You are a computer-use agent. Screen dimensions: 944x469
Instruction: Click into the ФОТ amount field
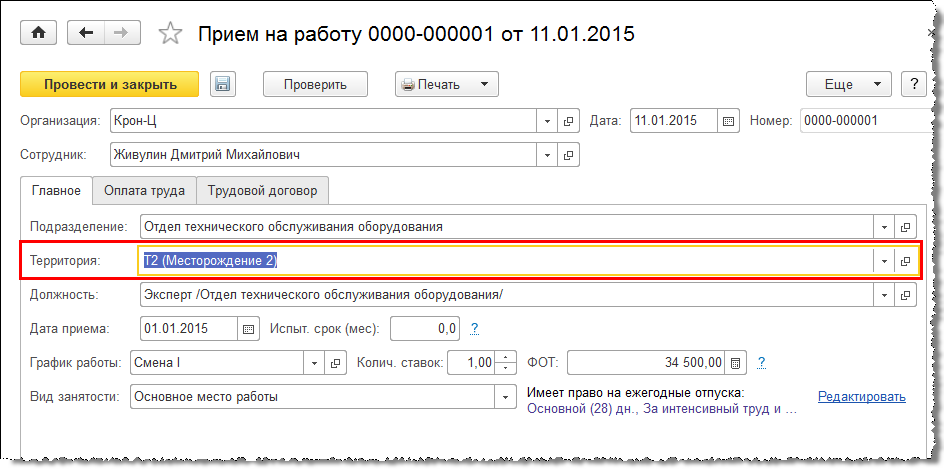[x=646, y=363]
